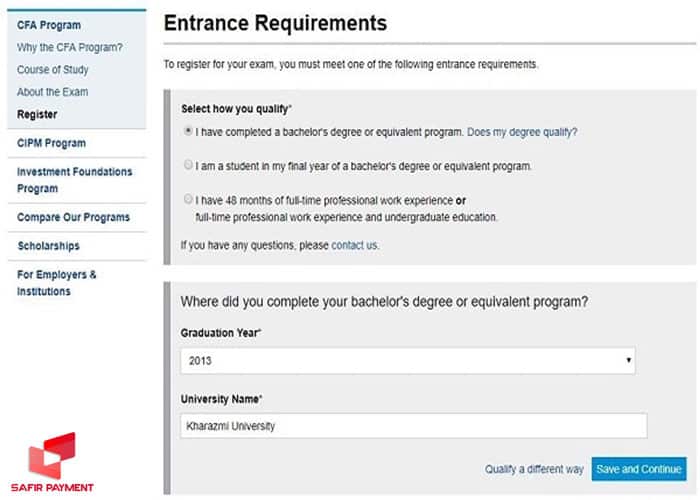Open the Graduation Year dropdown
The image size is (700, 500).
point(408,360)
